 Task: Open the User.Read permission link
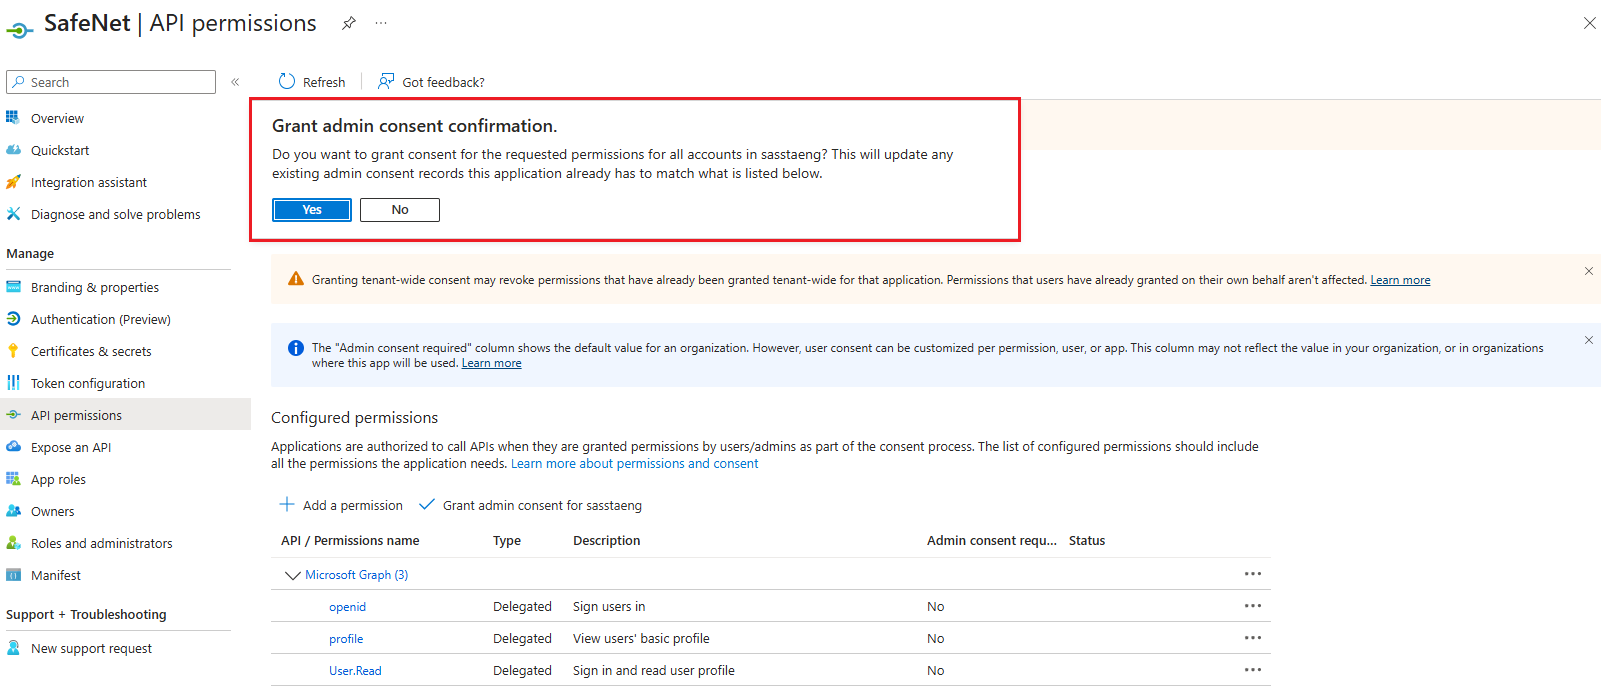pos(355,671)
